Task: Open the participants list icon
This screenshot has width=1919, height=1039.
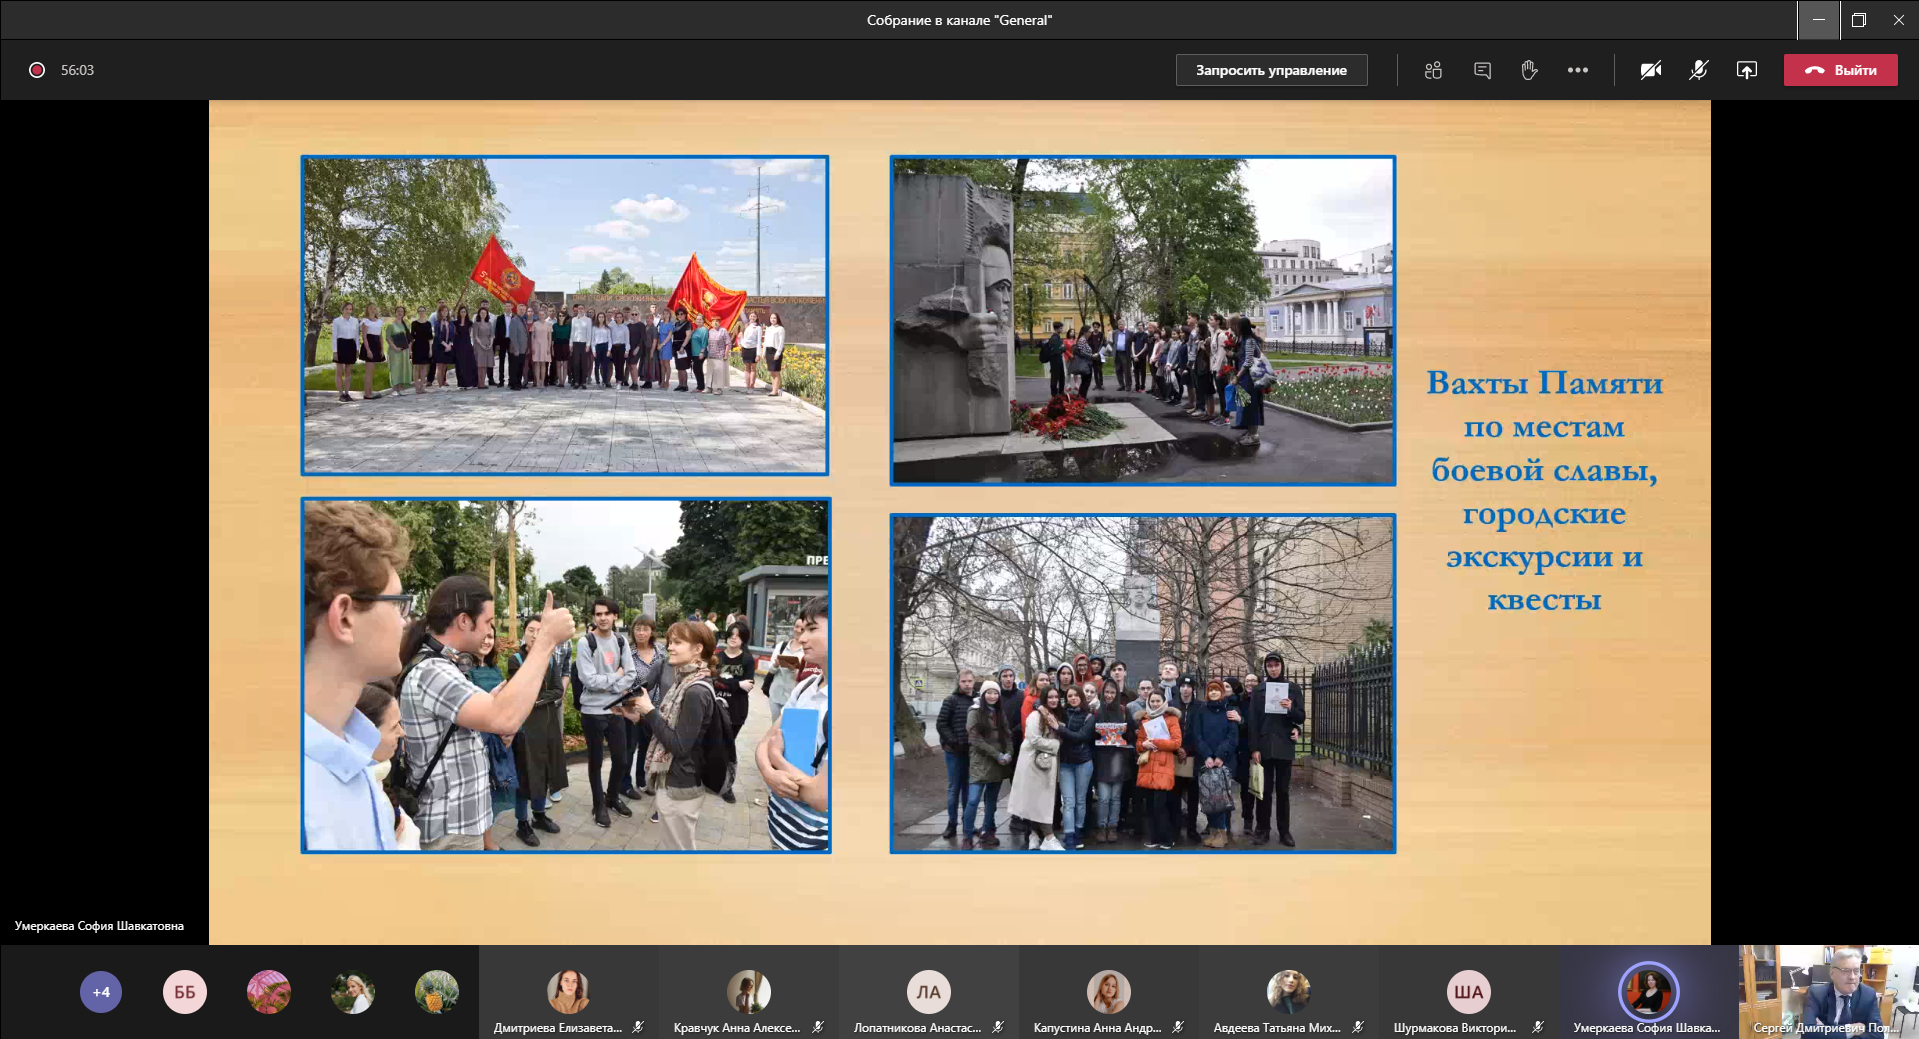Action: [1433, 70]
